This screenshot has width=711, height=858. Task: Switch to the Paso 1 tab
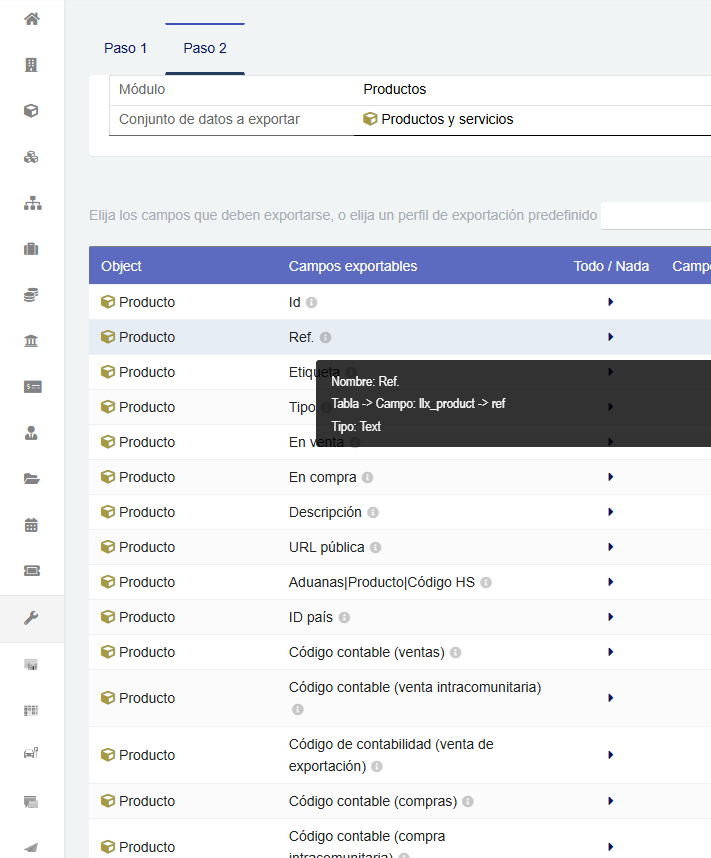(125, 48)
